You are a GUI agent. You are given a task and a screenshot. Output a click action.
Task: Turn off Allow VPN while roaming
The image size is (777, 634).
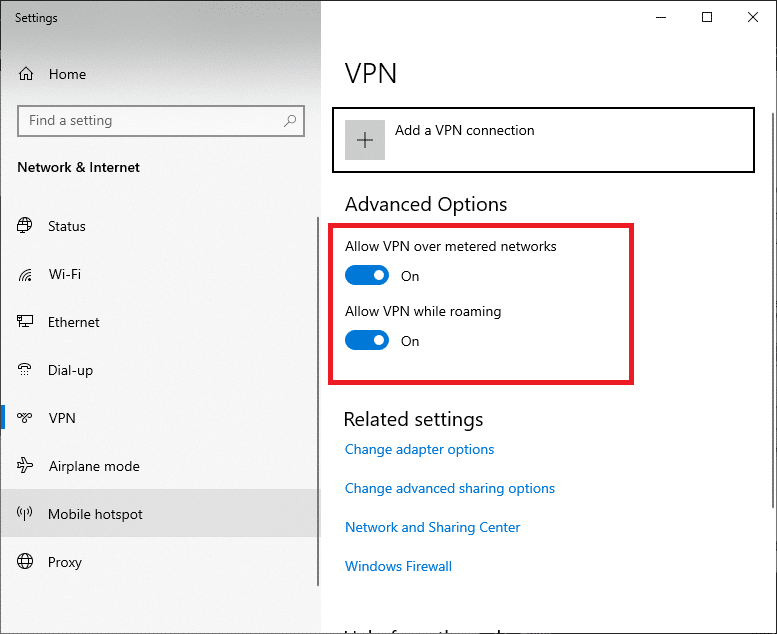pos(367,340)
